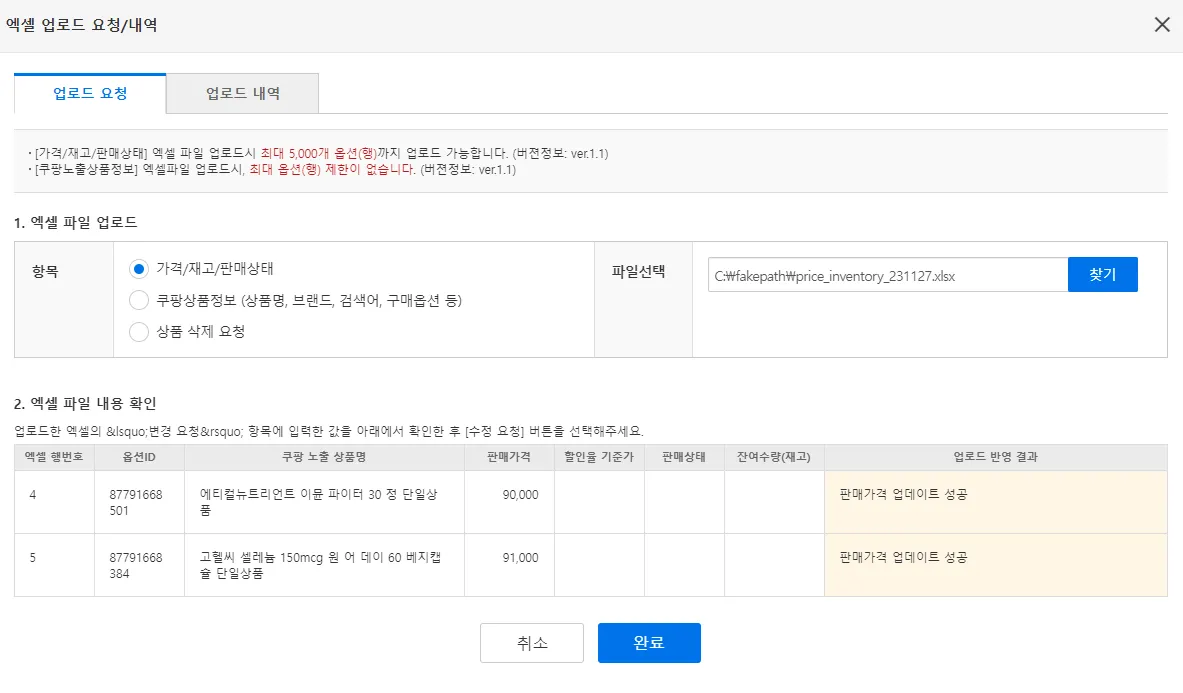Click the 고헬씨 셀레늄 product name cell
The height and width of the screenshot is (693, 1183).
coord(324,565)
